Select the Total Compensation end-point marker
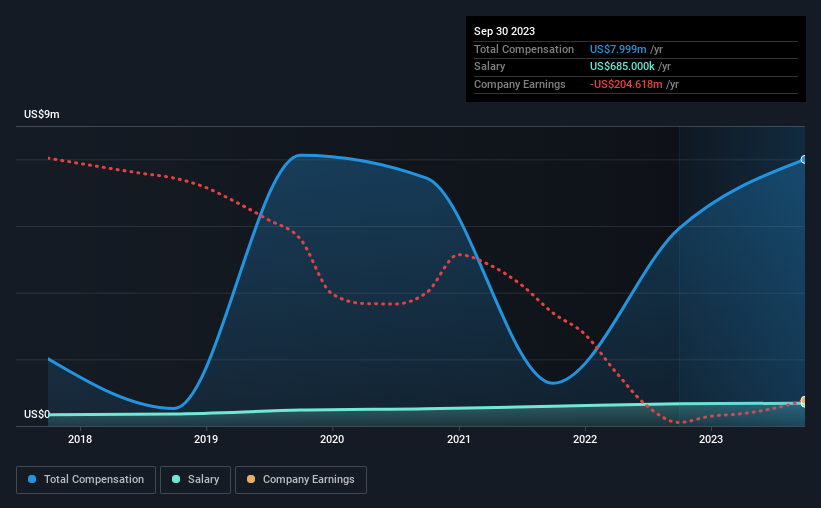This screenshot has width=821, height=508. [804, 160]
